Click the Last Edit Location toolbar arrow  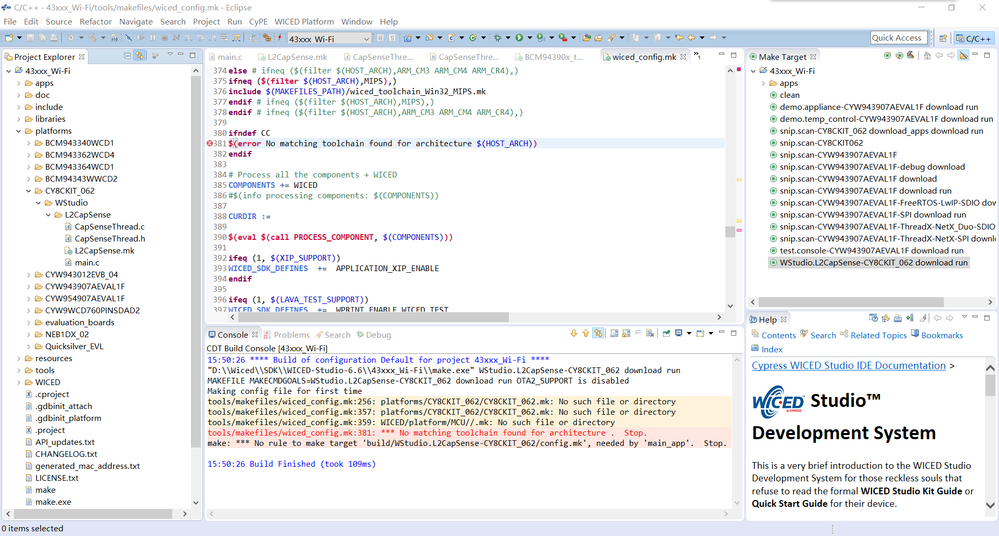tap(679, 38)
